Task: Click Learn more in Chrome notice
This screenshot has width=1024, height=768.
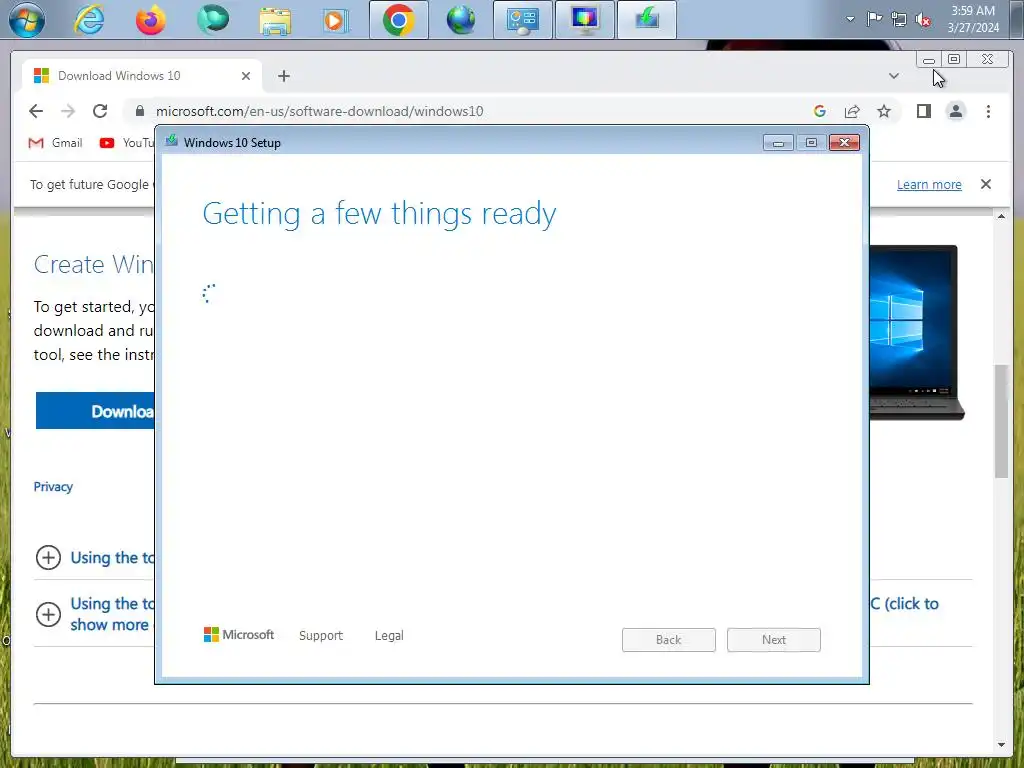Action: [x=929, y=184]
